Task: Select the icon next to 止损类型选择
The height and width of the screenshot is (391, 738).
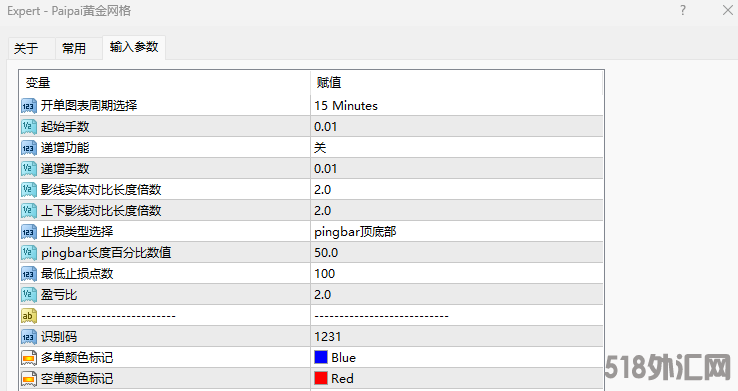Action: point(29,231)
